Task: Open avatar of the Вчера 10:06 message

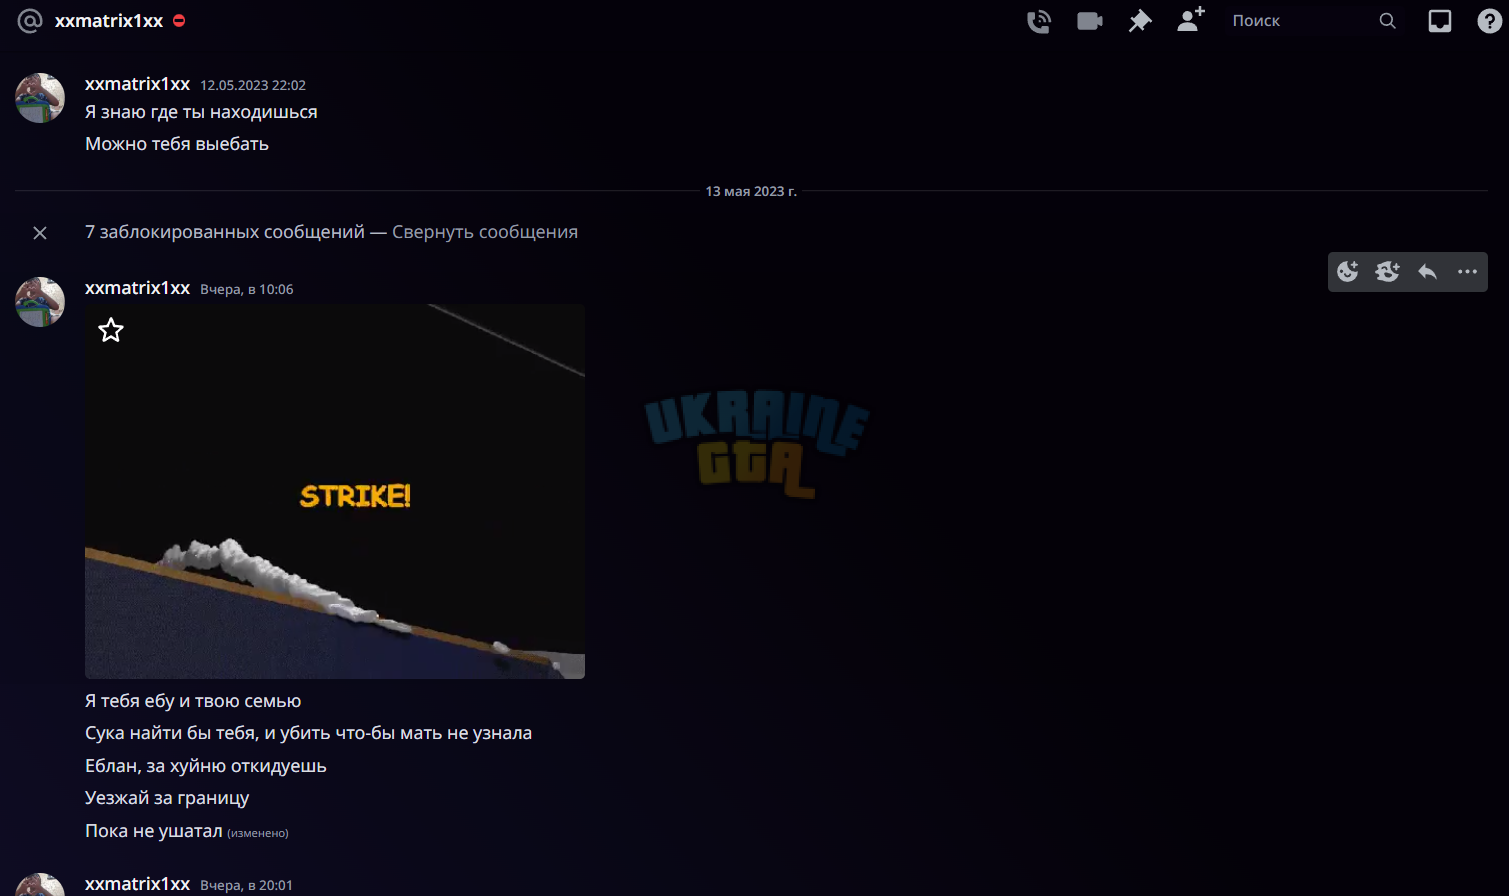Action: coord(40,302)
